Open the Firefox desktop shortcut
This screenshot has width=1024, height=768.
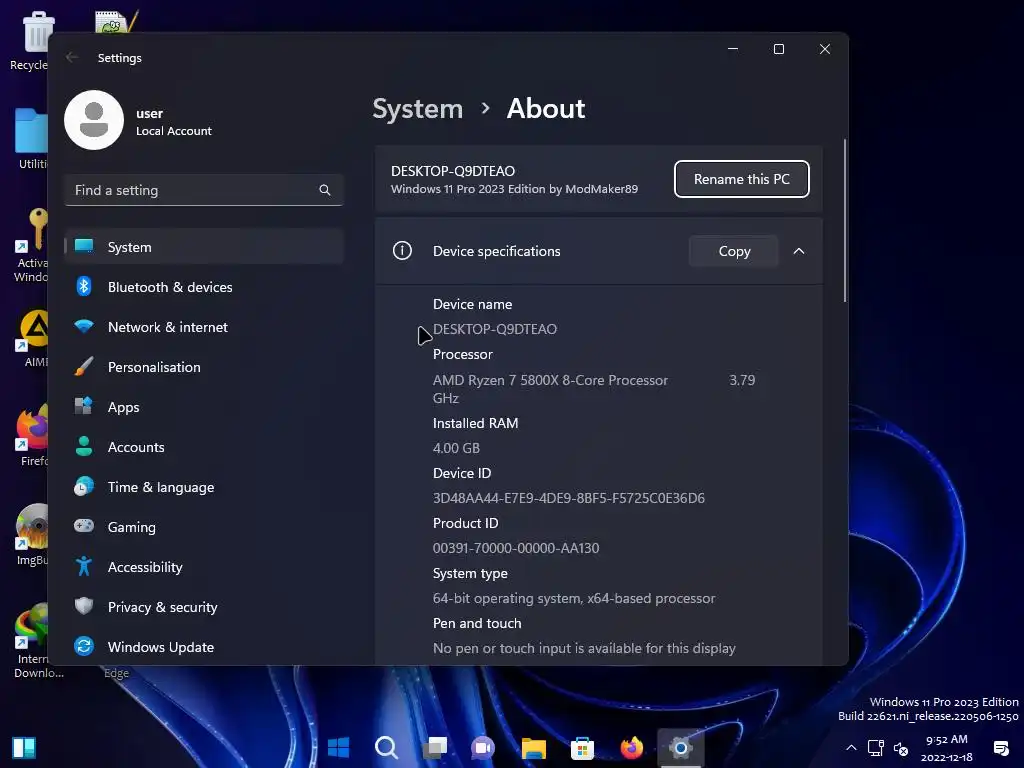(31, 435)
